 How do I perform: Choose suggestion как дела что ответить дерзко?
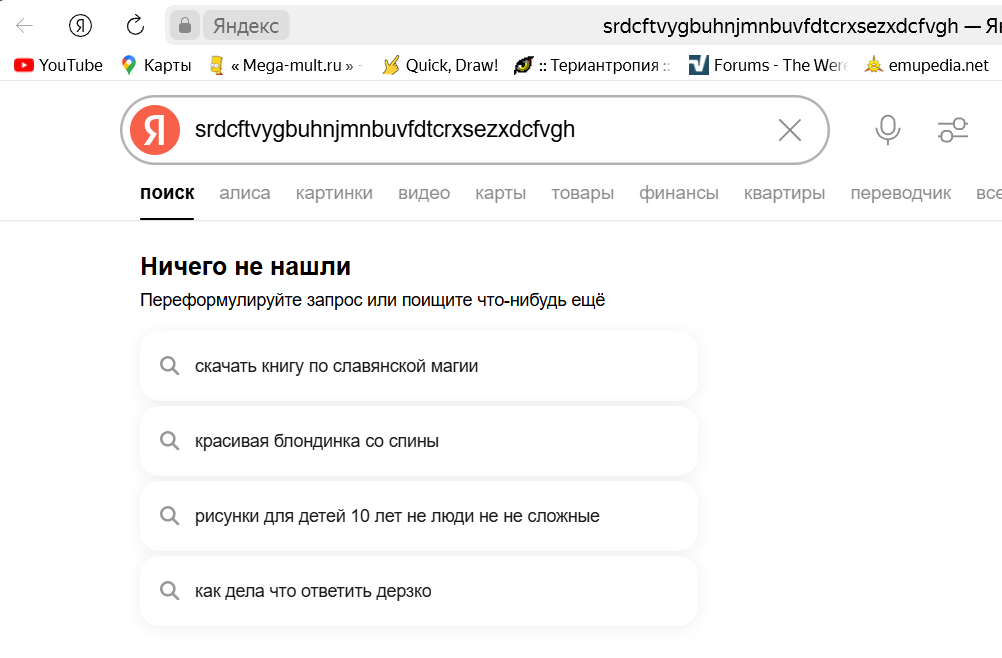coord(418,591)
